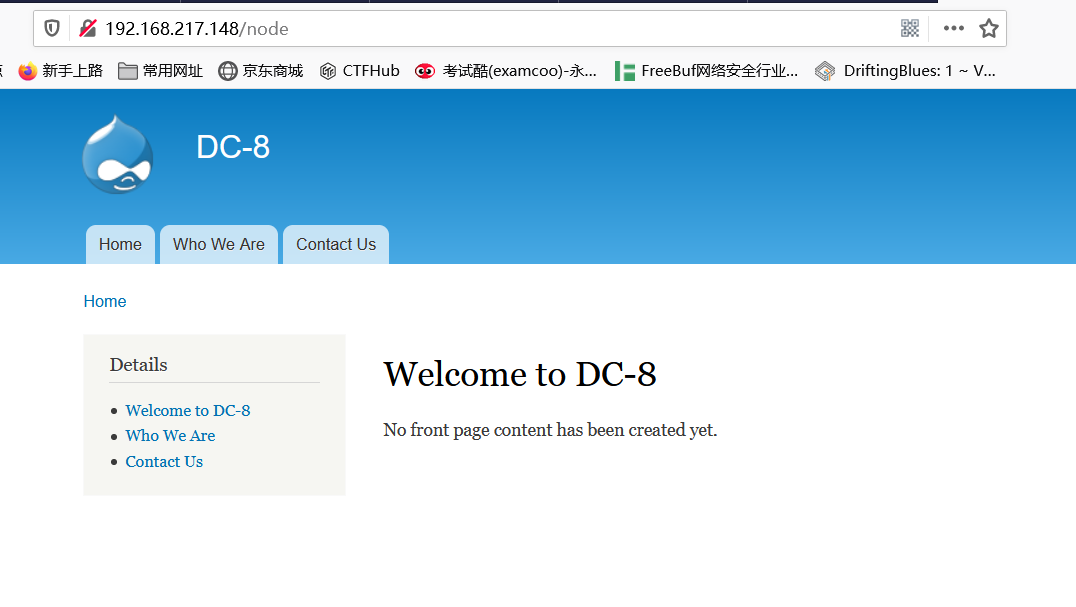Click the Welcome to DC-8 page heading
The width and height of the screenshot is (1076, 607).
tap(519, 374)
